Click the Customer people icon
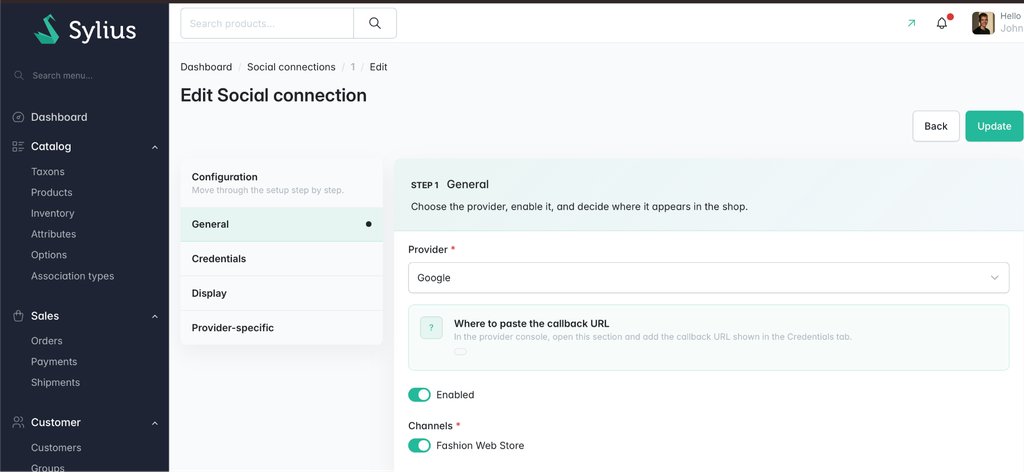Viewport: 1024px width, 472px height. tap(18, 422)
